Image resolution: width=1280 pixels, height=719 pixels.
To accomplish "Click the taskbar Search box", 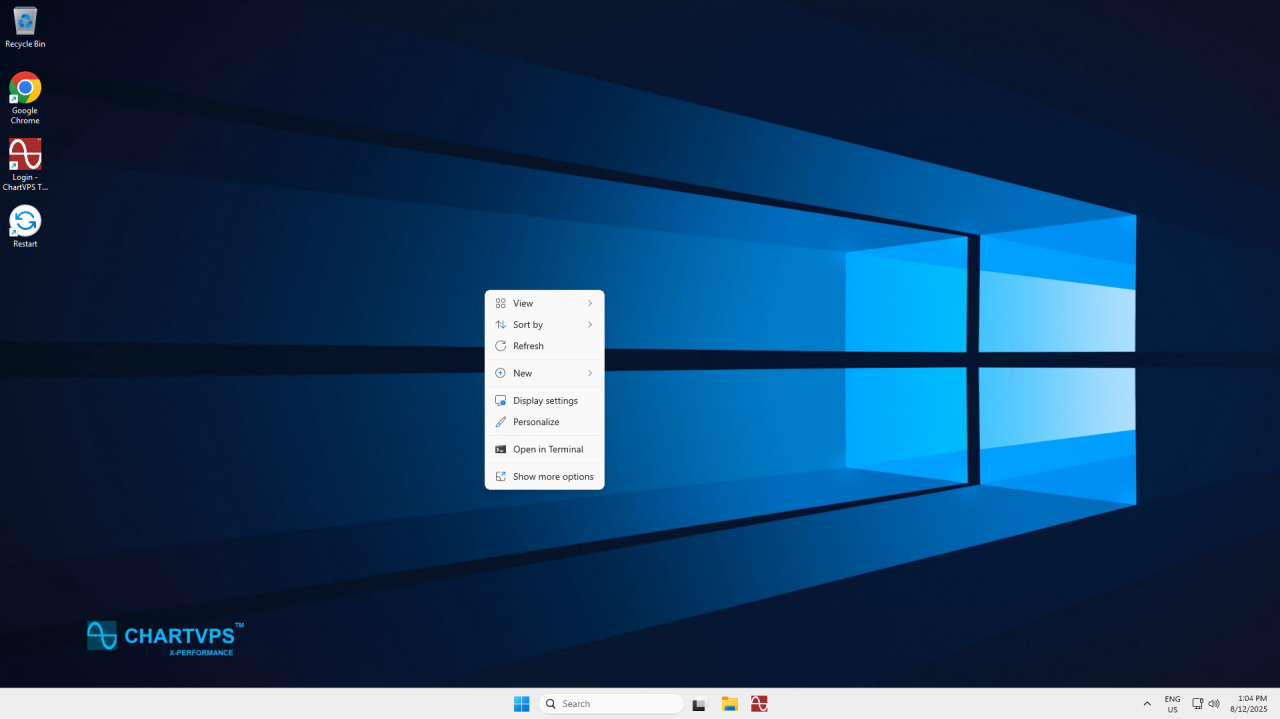I will tap(611, 704).
